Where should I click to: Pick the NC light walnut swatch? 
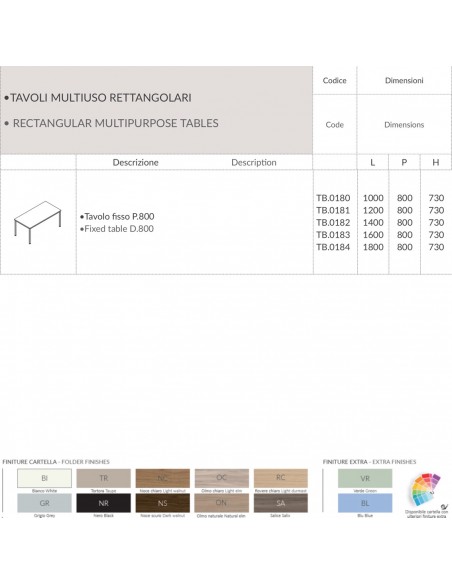point(163,478)
